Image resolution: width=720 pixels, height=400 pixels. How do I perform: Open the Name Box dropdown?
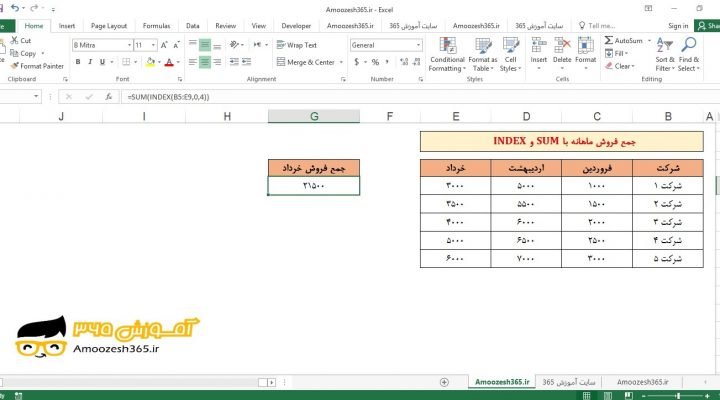36,96
